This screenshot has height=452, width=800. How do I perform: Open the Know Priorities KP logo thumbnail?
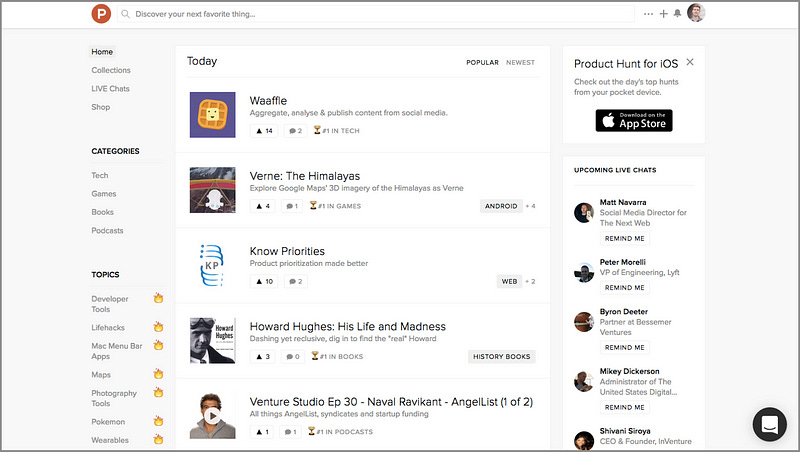pos(213,265)
